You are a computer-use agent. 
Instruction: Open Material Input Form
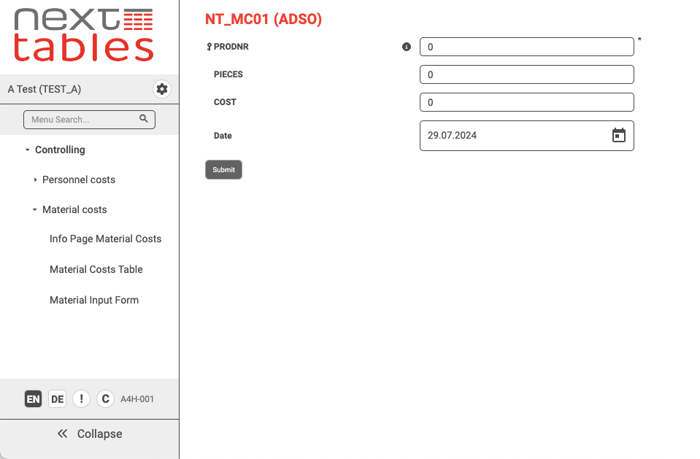click(x=94, y=300)
